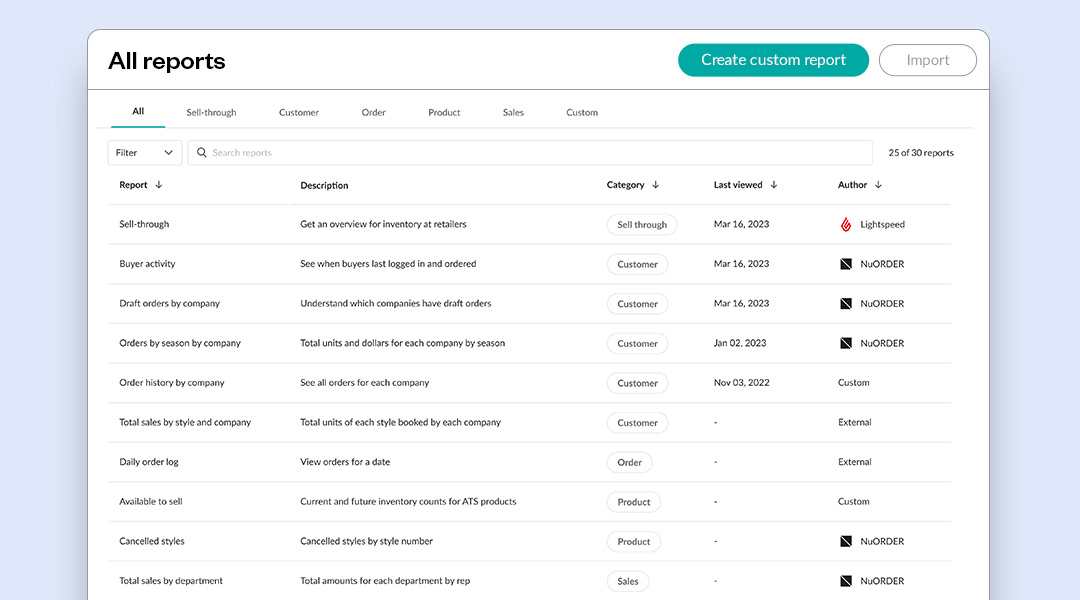Sort by Category column arrow
The width and height of the screenshot is (1080, 600).
click(x=656, y=185)
